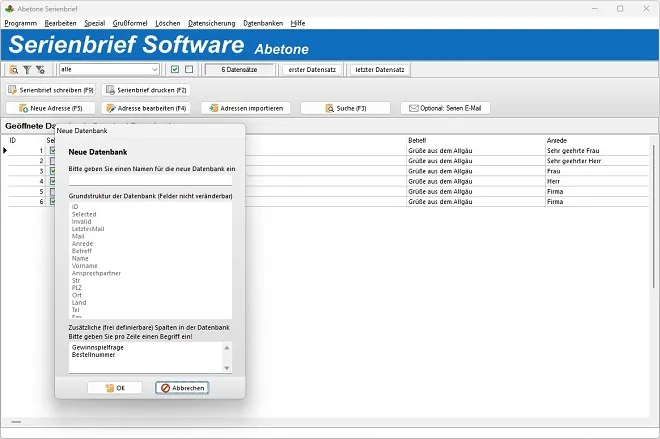Open the Grußformel menu
This screenshot has width=660, height=439.
[x=130, y=23]
